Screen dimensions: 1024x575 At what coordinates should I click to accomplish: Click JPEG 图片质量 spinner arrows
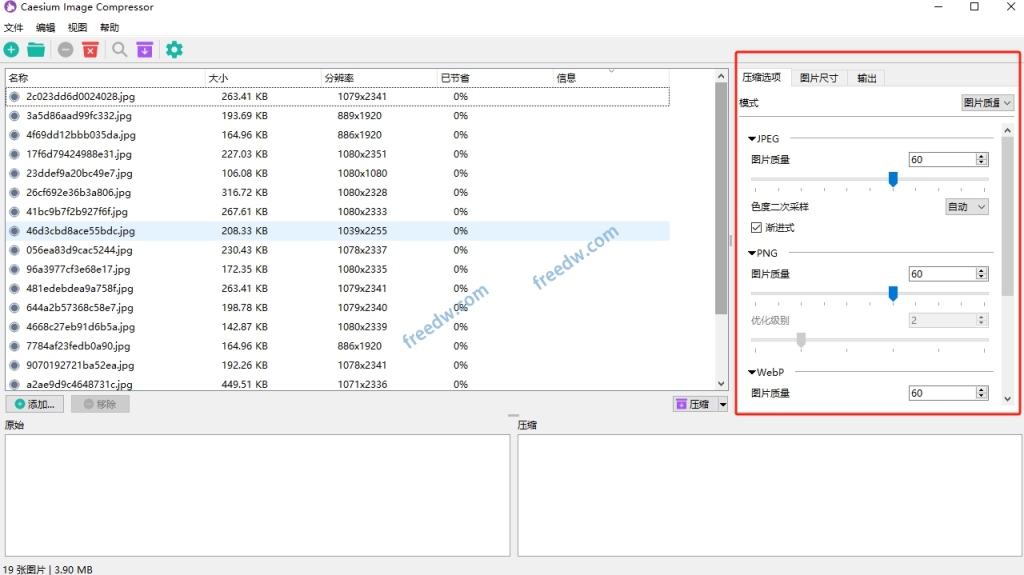coord(981,159)
